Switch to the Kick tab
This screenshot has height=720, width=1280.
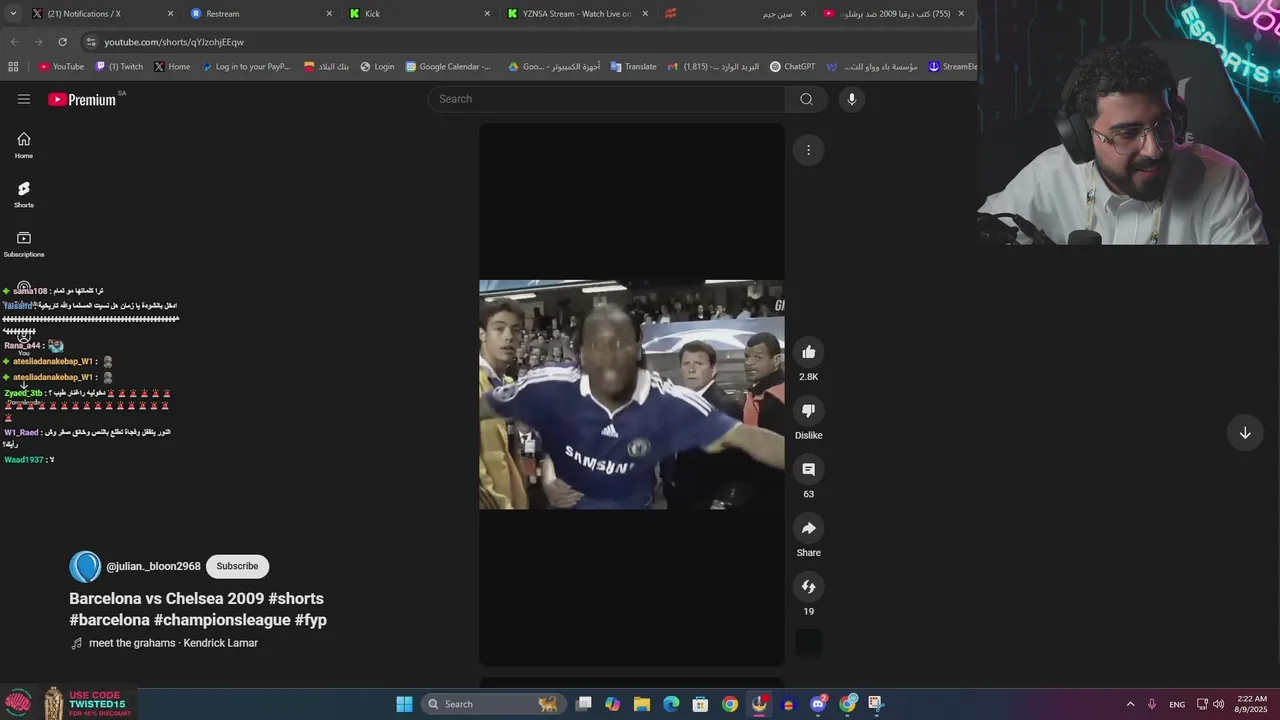coord(420,14)
